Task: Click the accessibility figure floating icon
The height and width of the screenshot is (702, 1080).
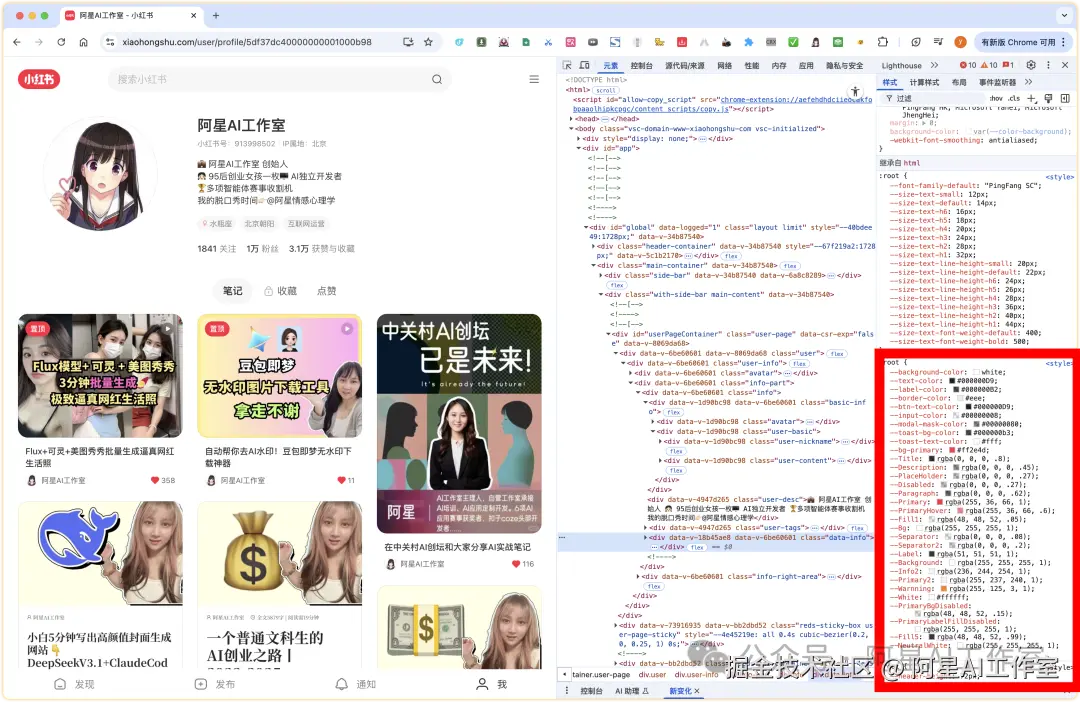Action: pyautogui.click(x=855, y=92)
